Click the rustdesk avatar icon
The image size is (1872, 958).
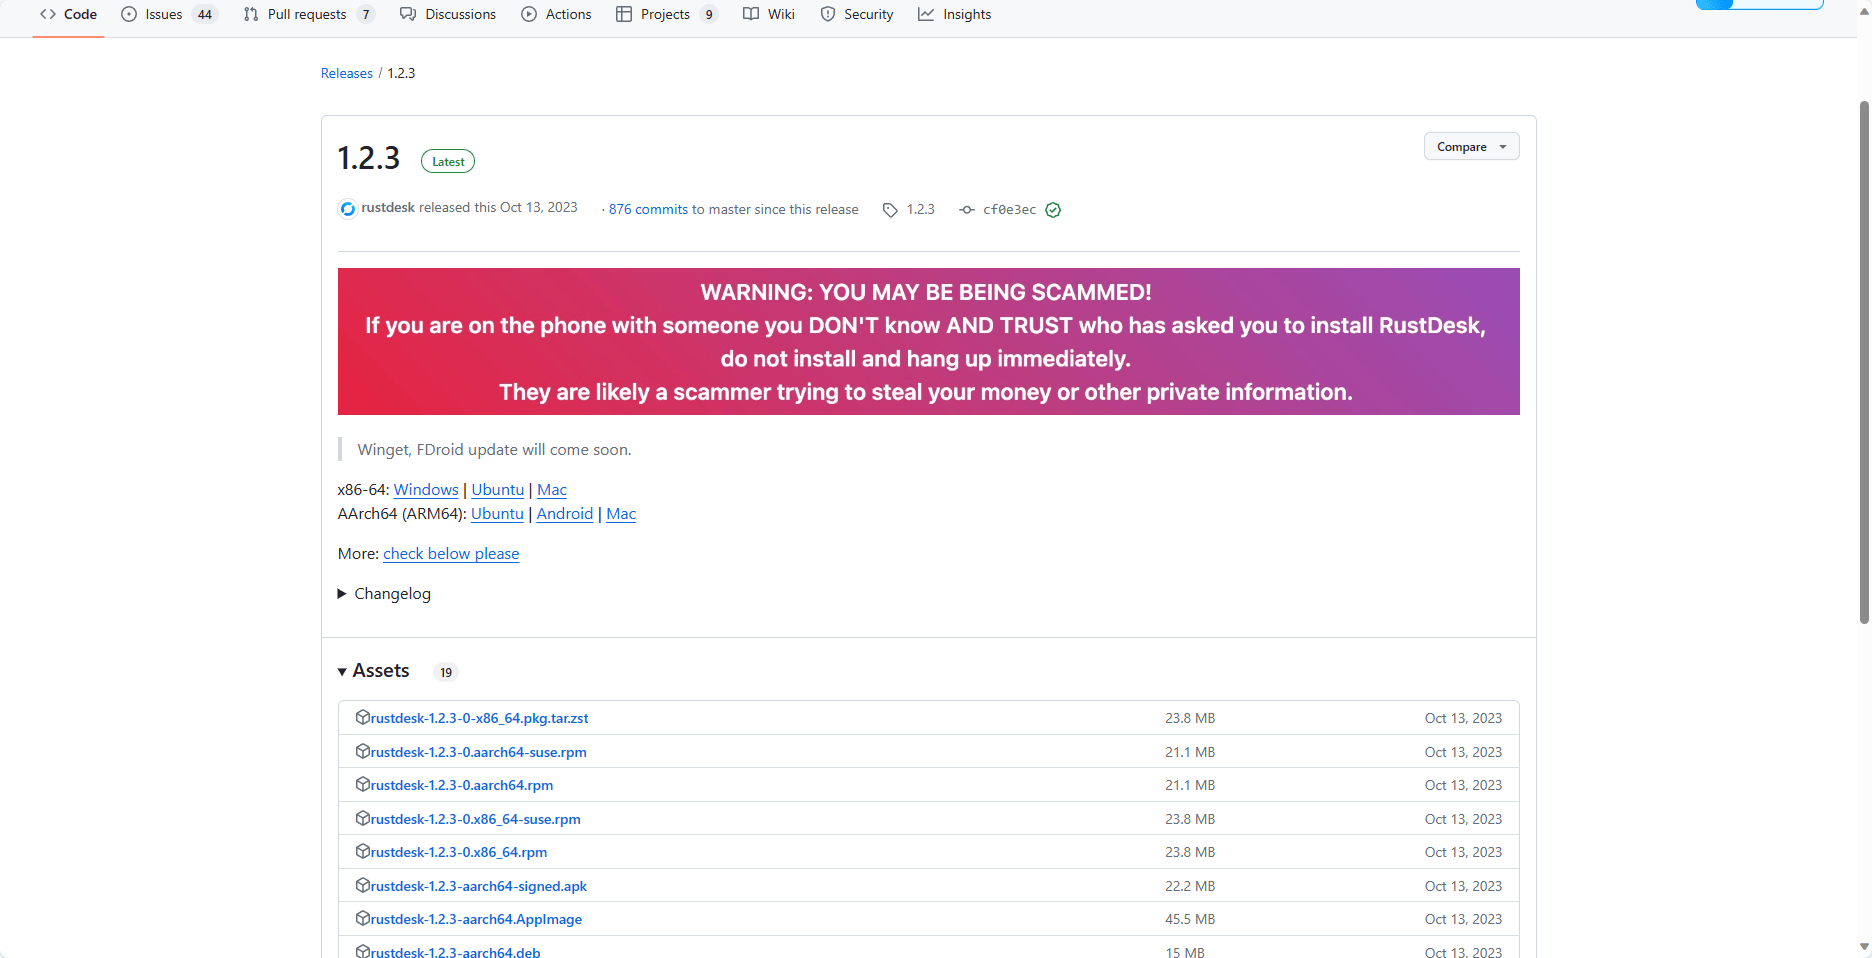coord(348,209)
